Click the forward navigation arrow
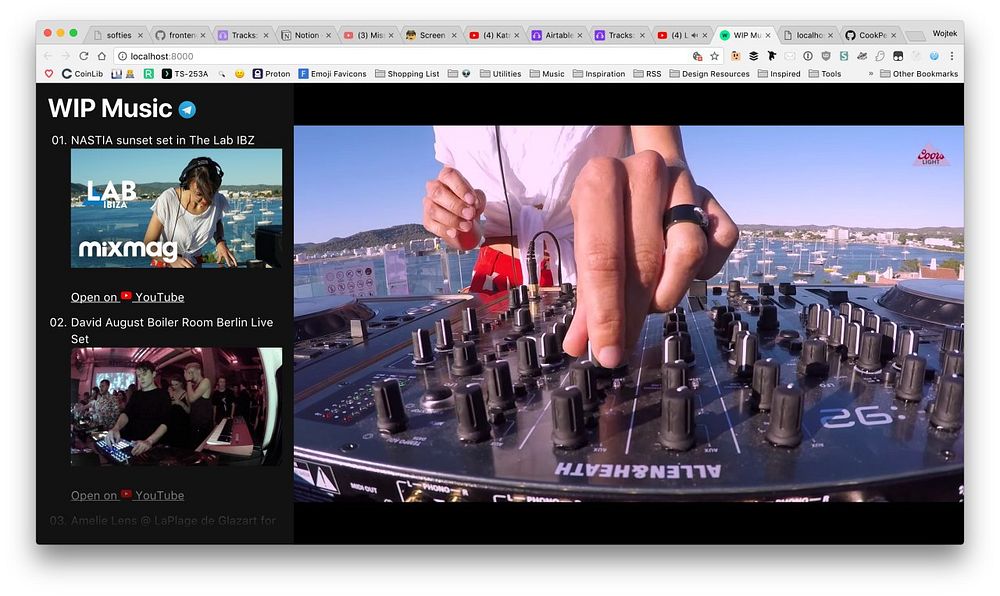1000x596 pixels. [66, 56]
